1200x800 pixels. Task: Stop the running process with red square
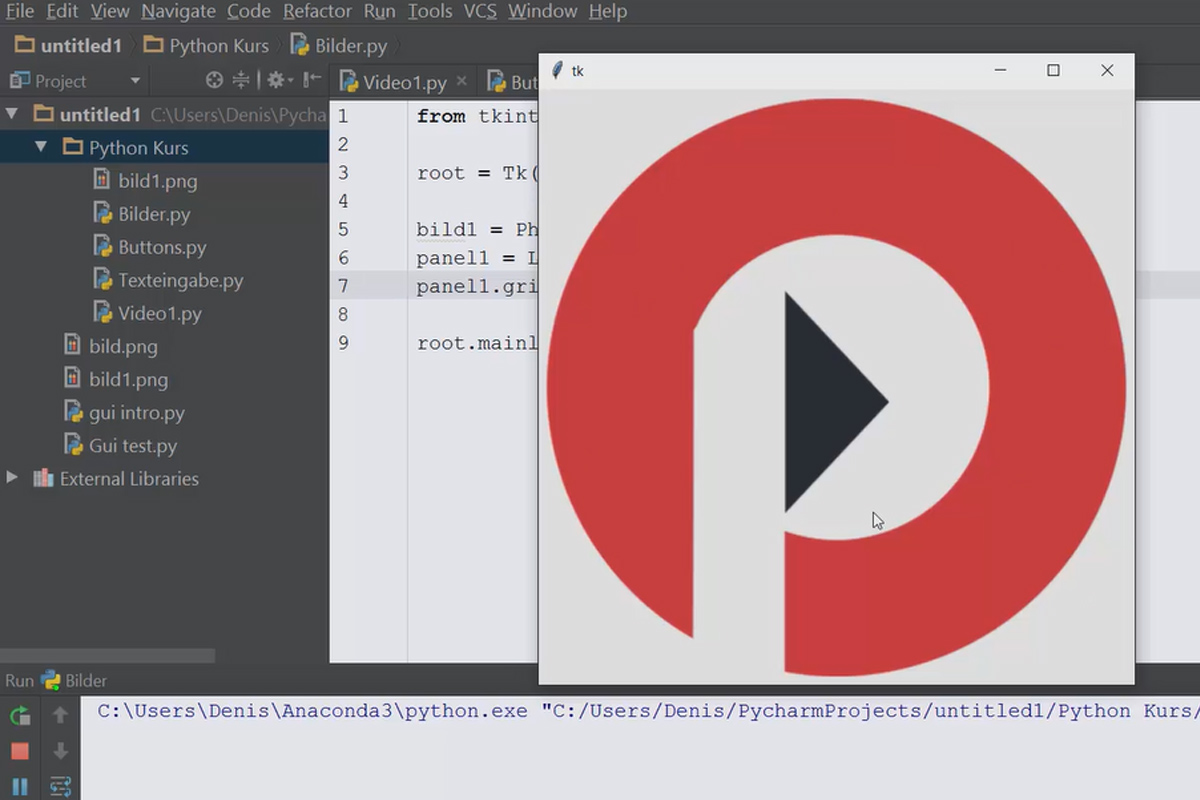[x=20, y=751]
